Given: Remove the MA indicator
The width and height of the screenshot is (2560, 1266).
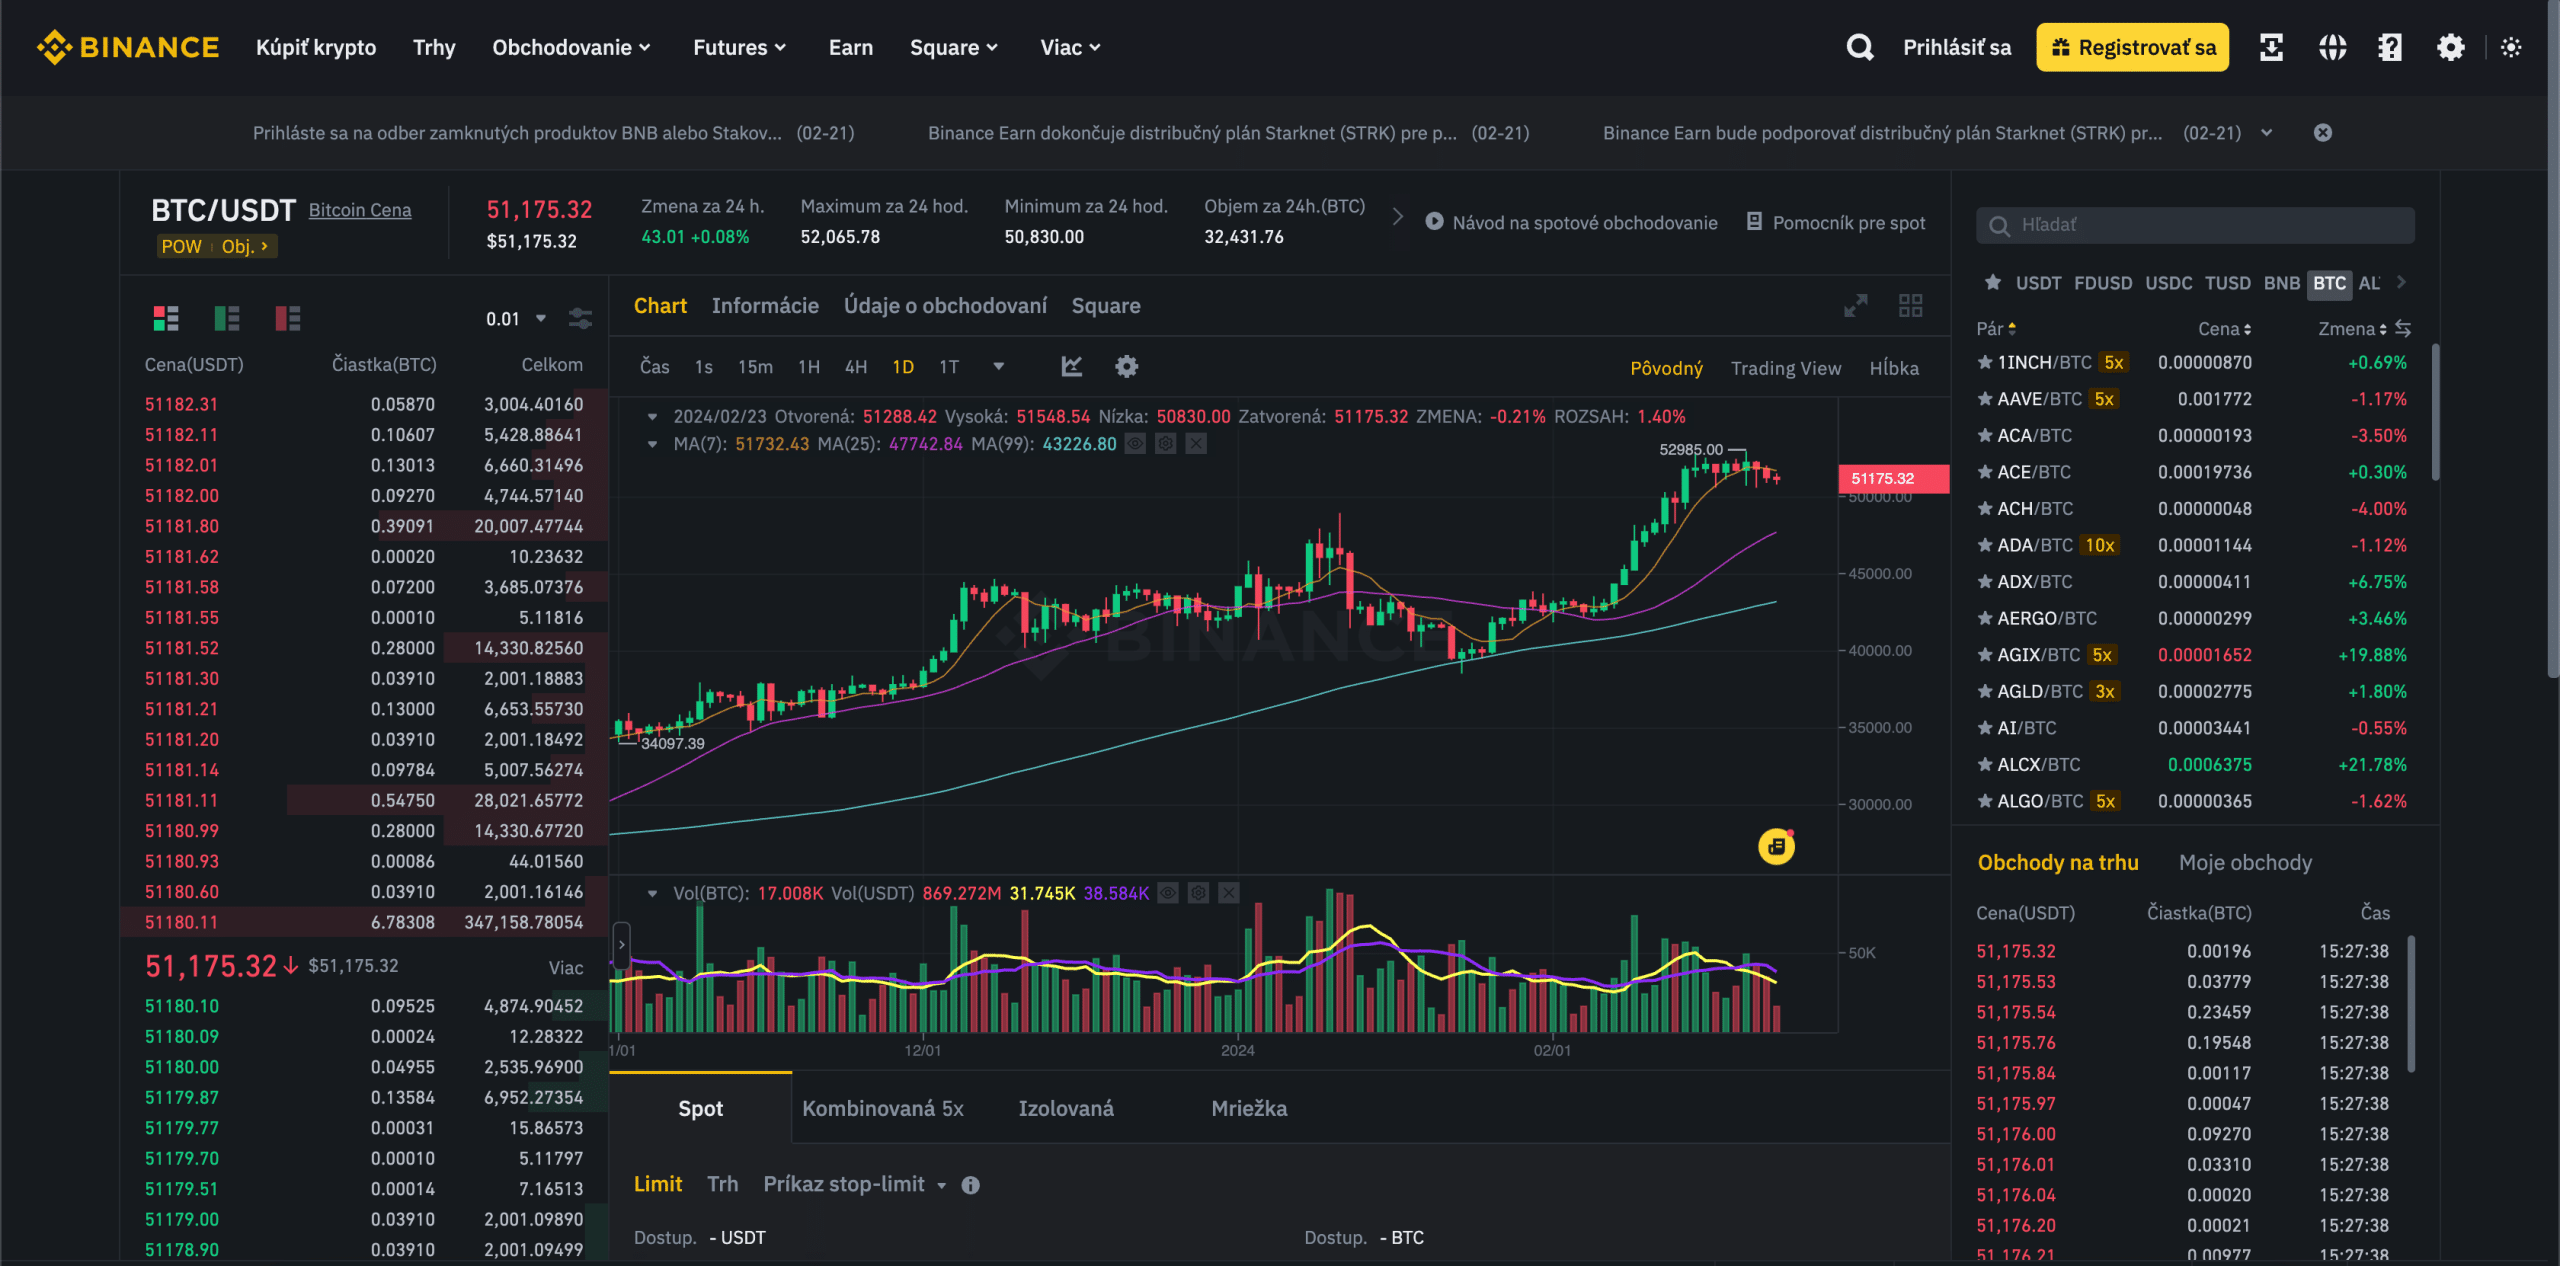Looking at the screenshot, I should (1196, 443).
